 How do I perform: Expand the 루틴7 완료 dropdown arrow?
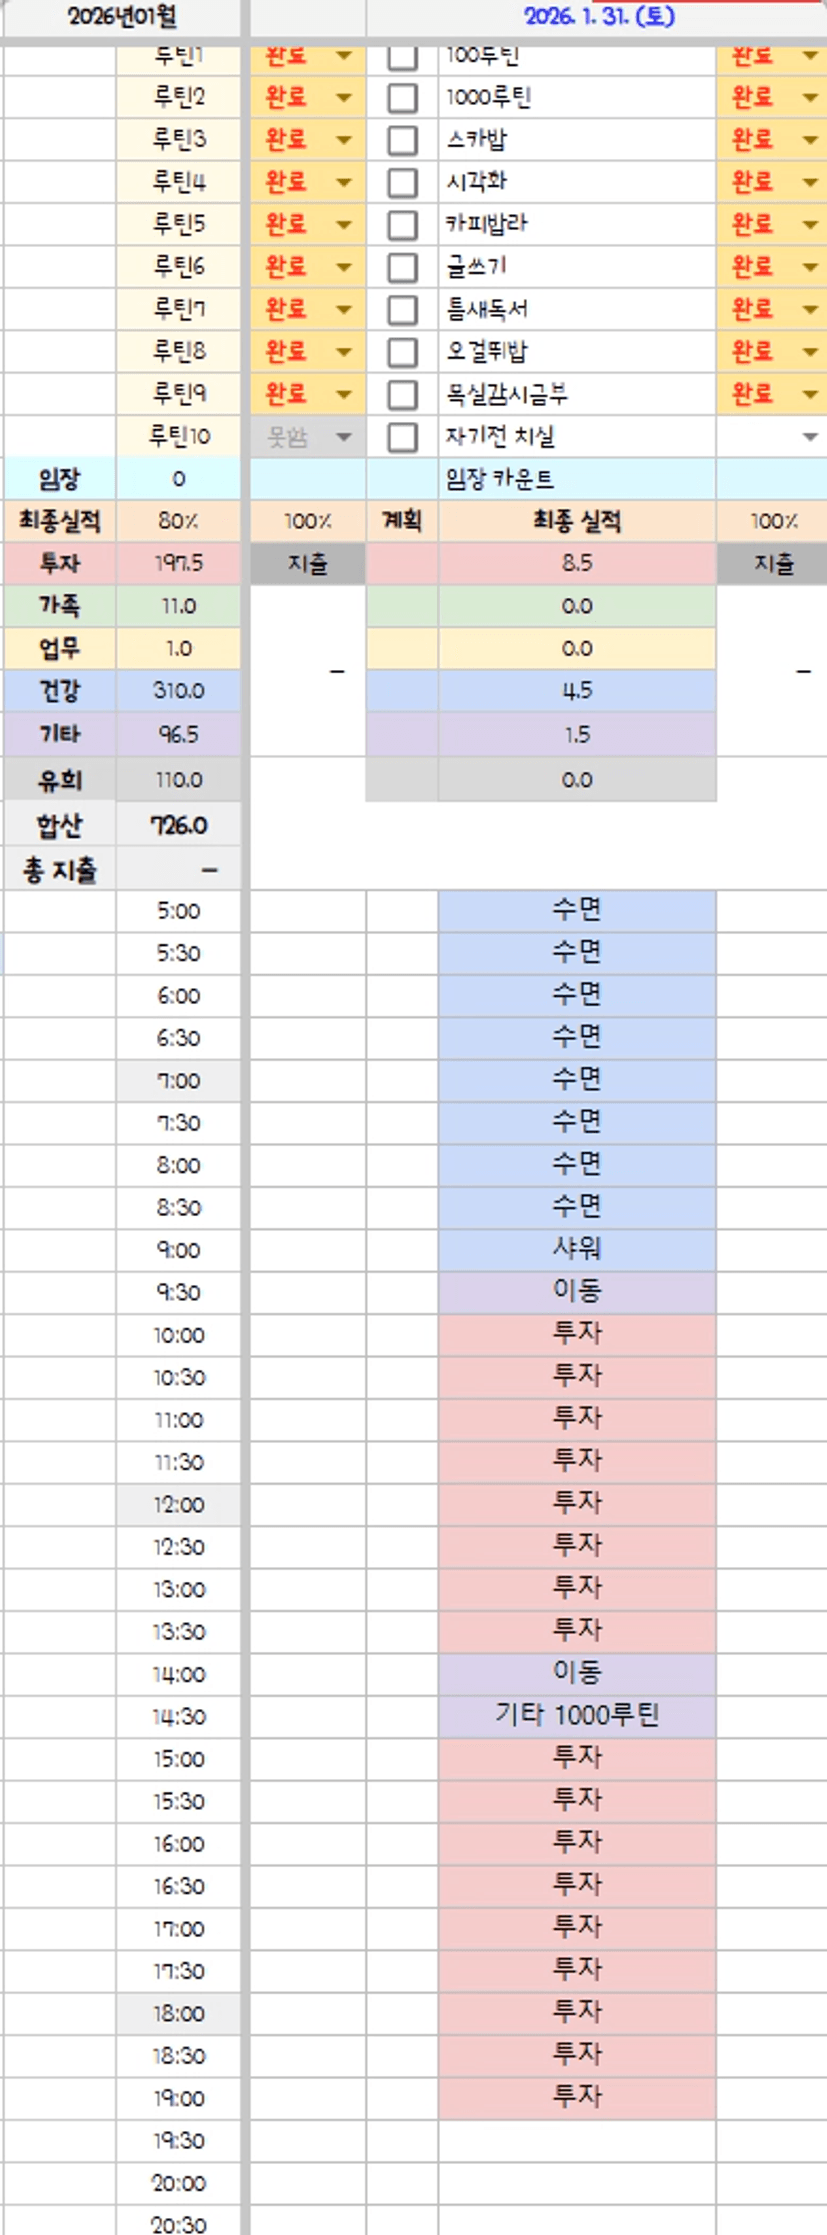pyautogui.click(x=343, y=310)
